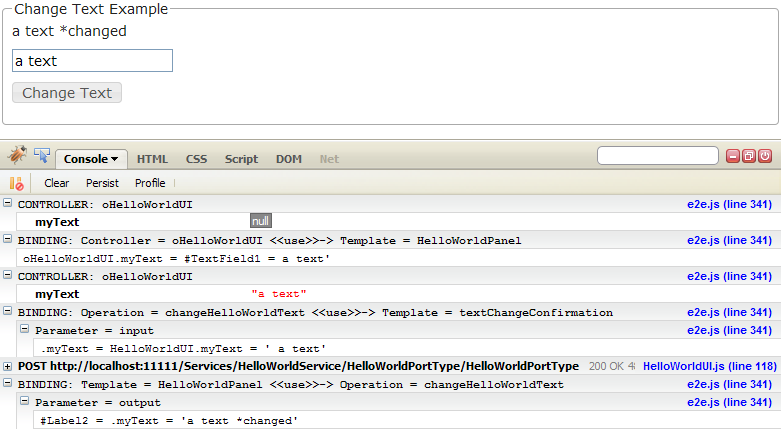Focus the 'a text' input field
Screen dimensions: 781x444
coord(92,61)
